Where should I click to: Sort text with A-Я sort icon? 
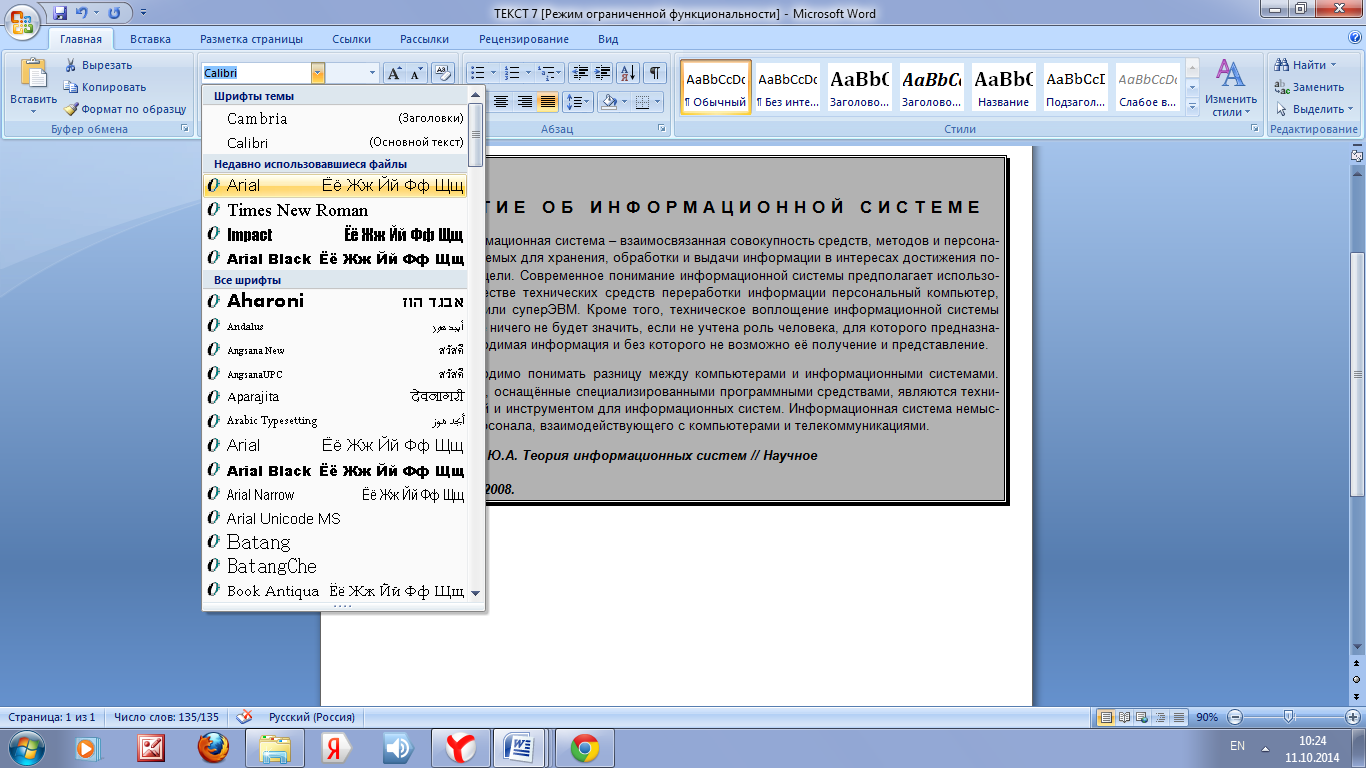point(628,73)
